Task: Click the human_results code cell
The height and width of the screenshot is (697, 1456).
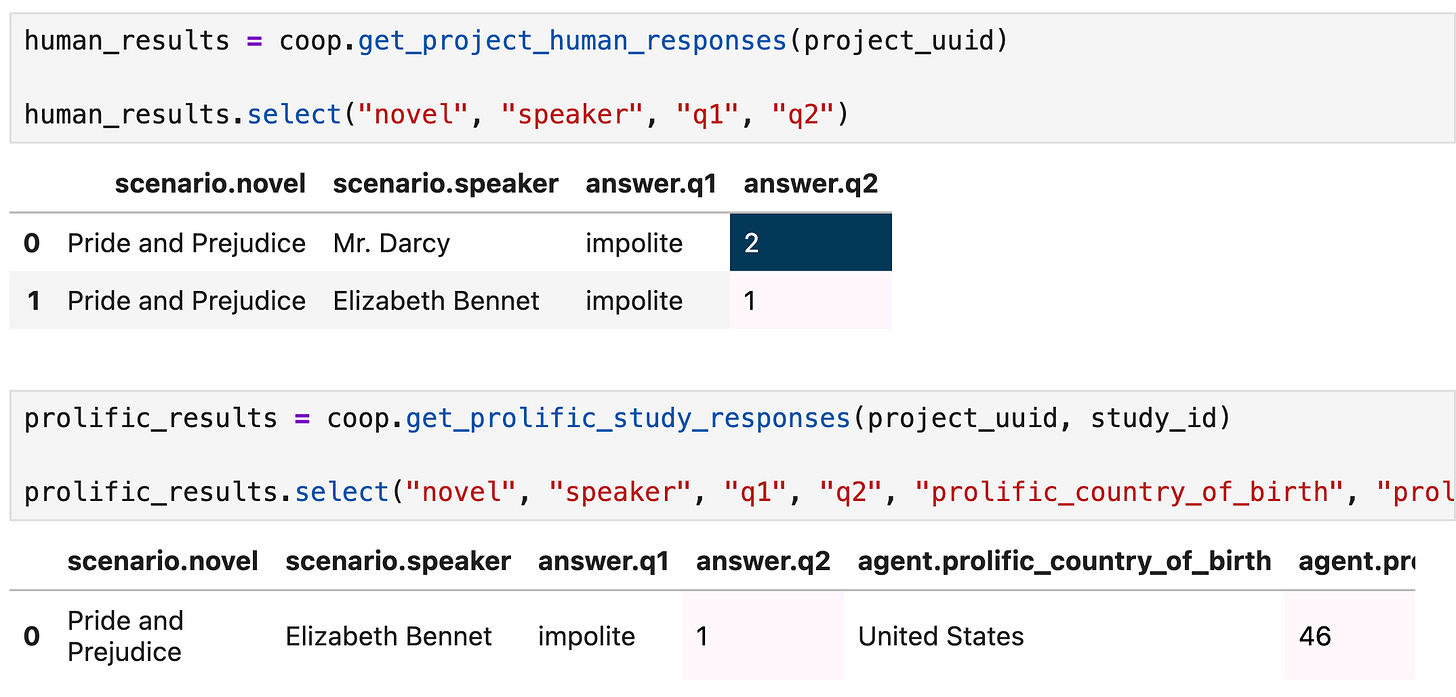Action: (732, 78)
